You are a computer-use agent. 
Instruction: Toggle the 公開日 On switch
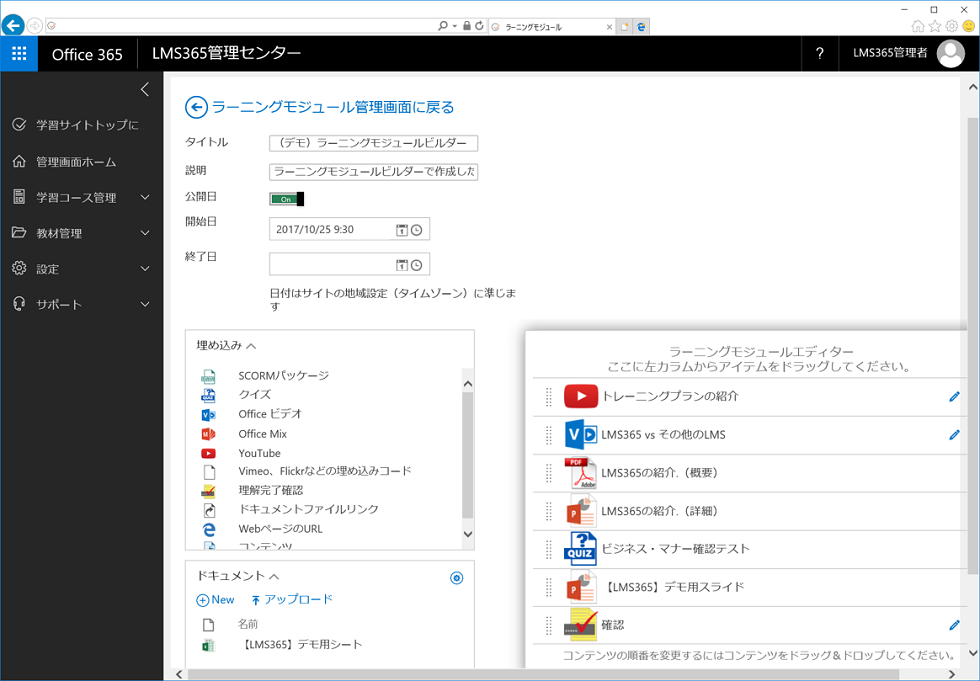click(x=286, y=199)
